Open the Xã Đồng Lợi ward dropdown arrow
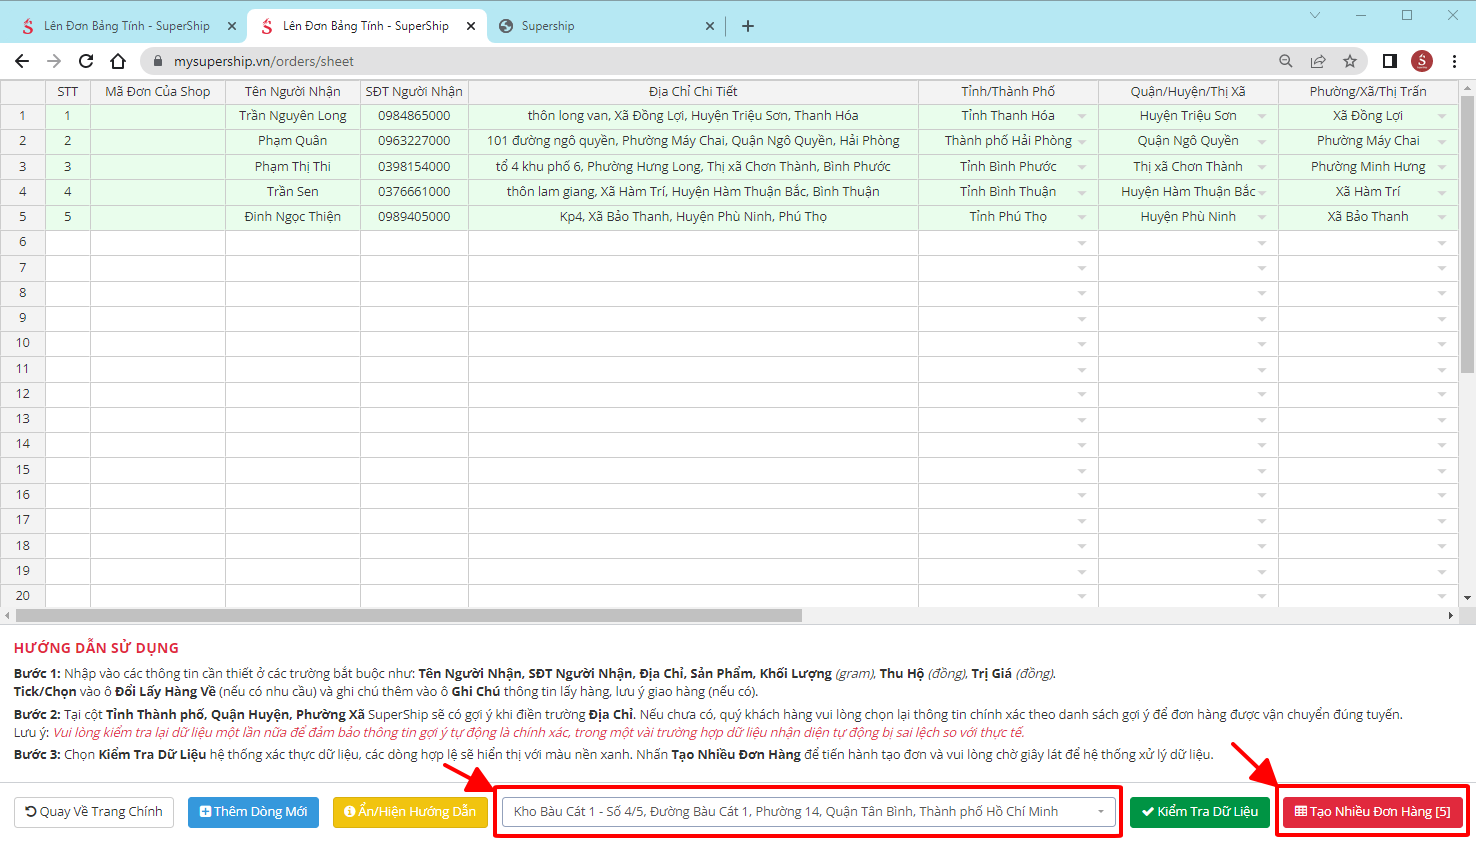 1442,117
